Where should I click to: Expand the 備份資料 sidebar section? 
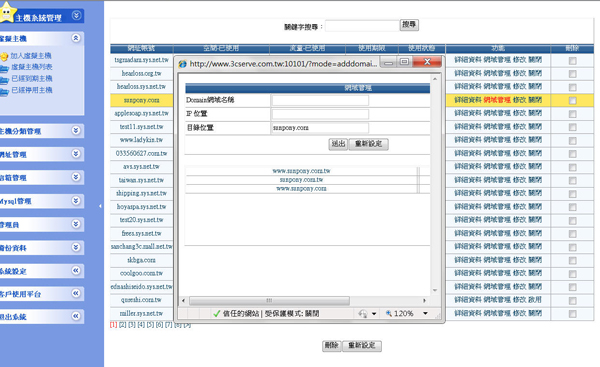click(76, 247)
